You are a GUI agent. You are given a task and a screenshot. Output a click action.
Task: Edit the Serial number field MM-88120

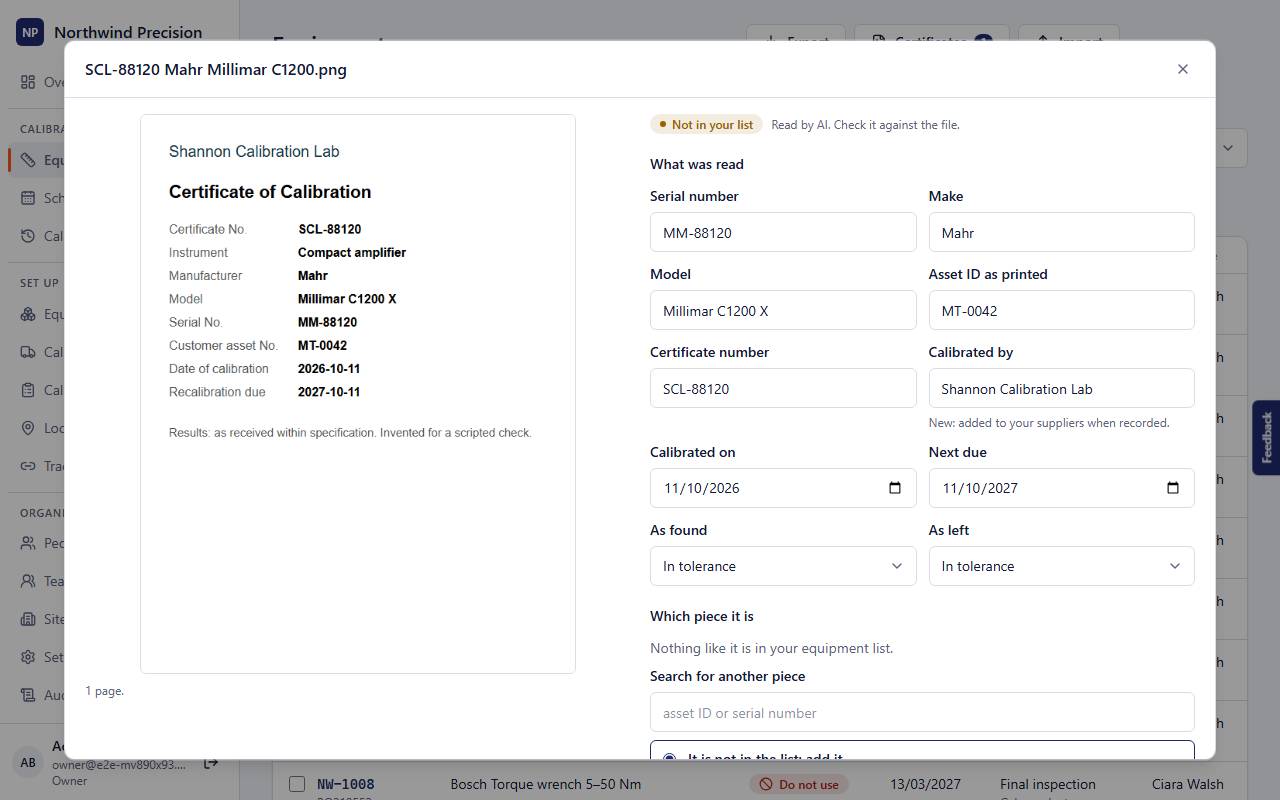point(783,232)
